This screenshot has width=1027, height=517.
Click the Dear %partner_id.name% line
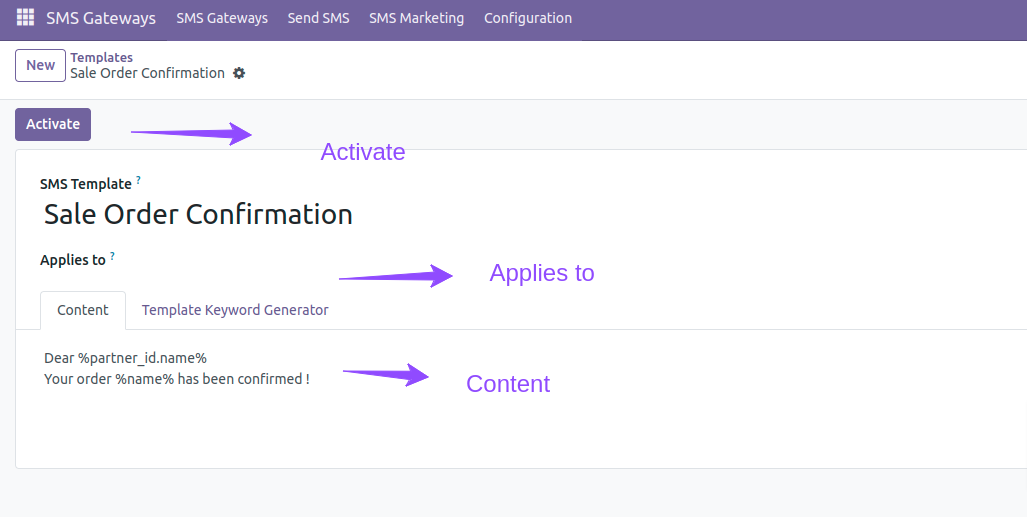[x=125, y=358]
